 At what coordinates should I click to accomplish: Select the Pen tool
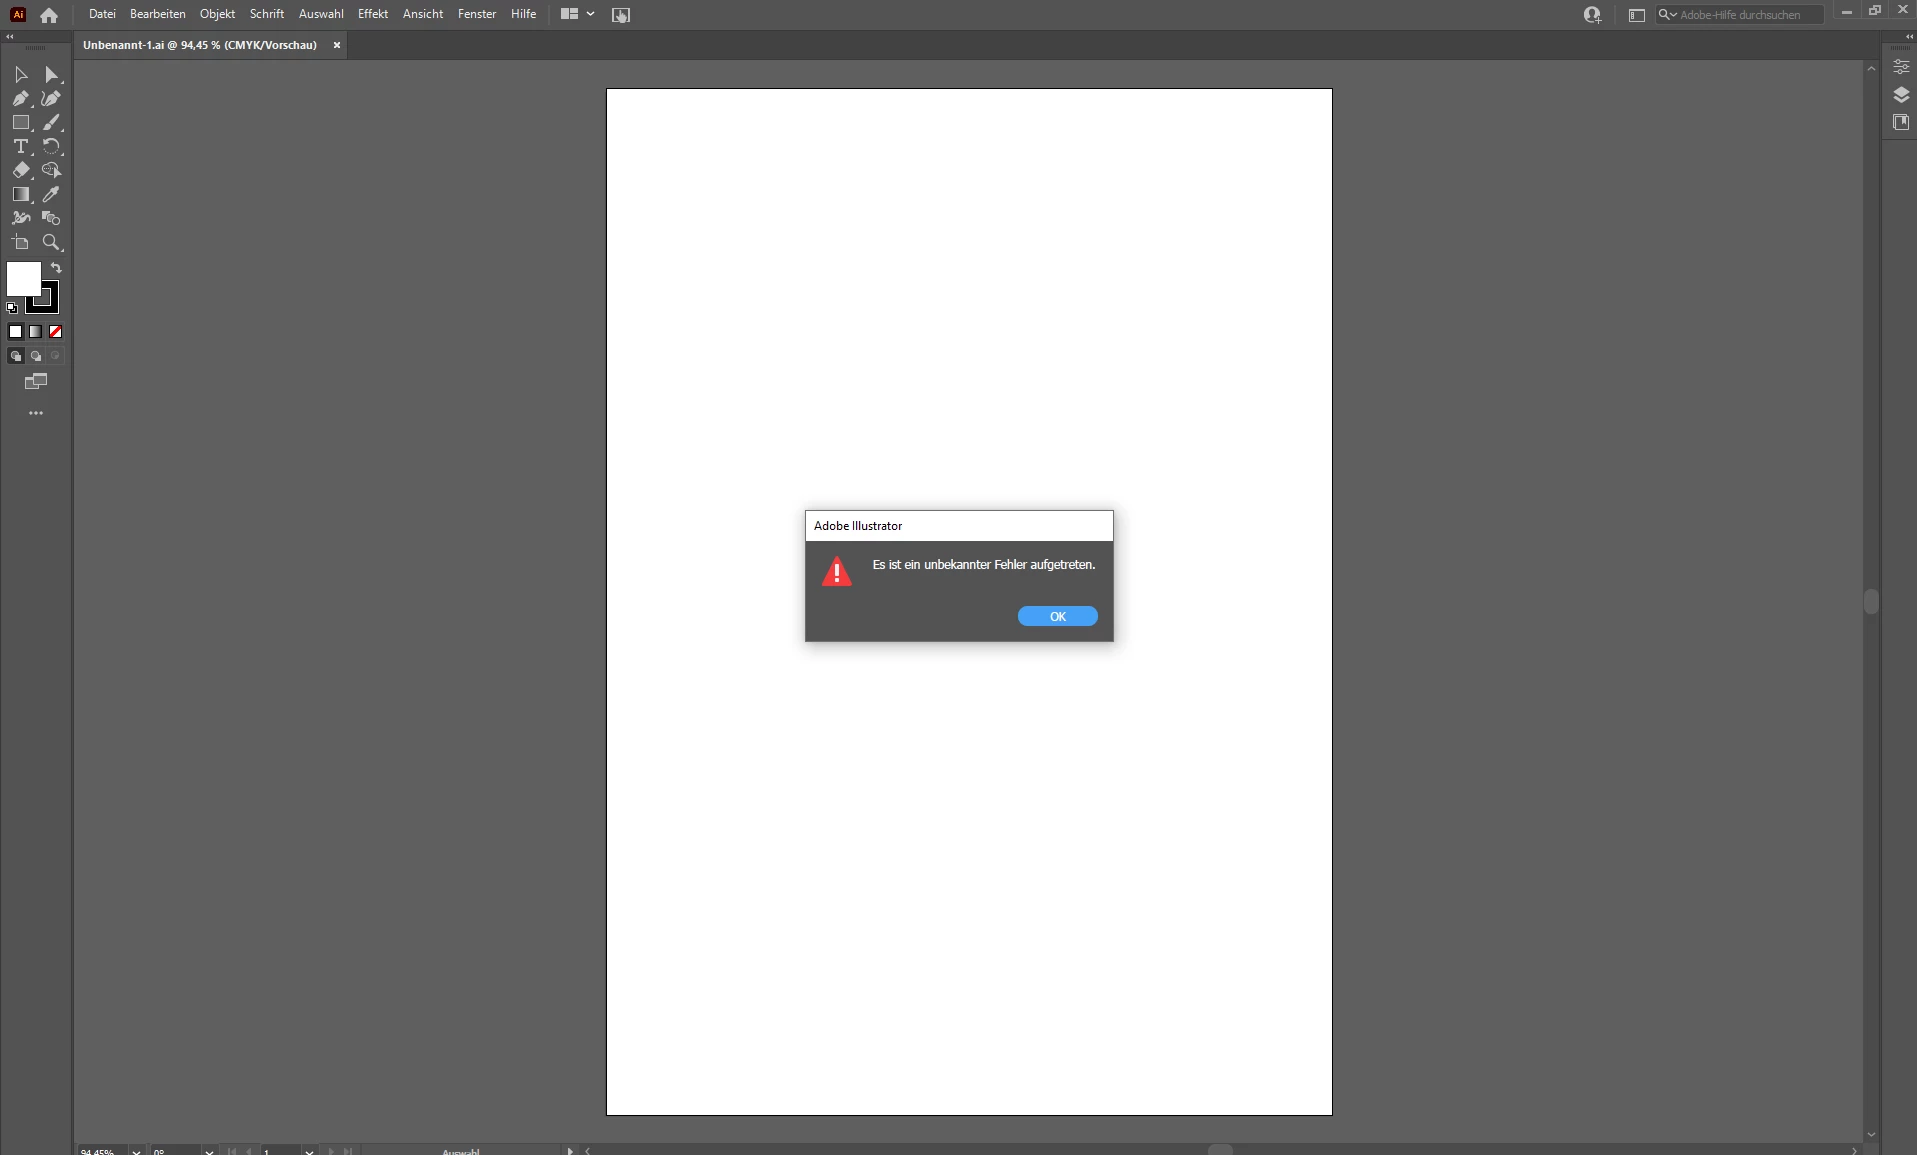[x=21, y=99]
